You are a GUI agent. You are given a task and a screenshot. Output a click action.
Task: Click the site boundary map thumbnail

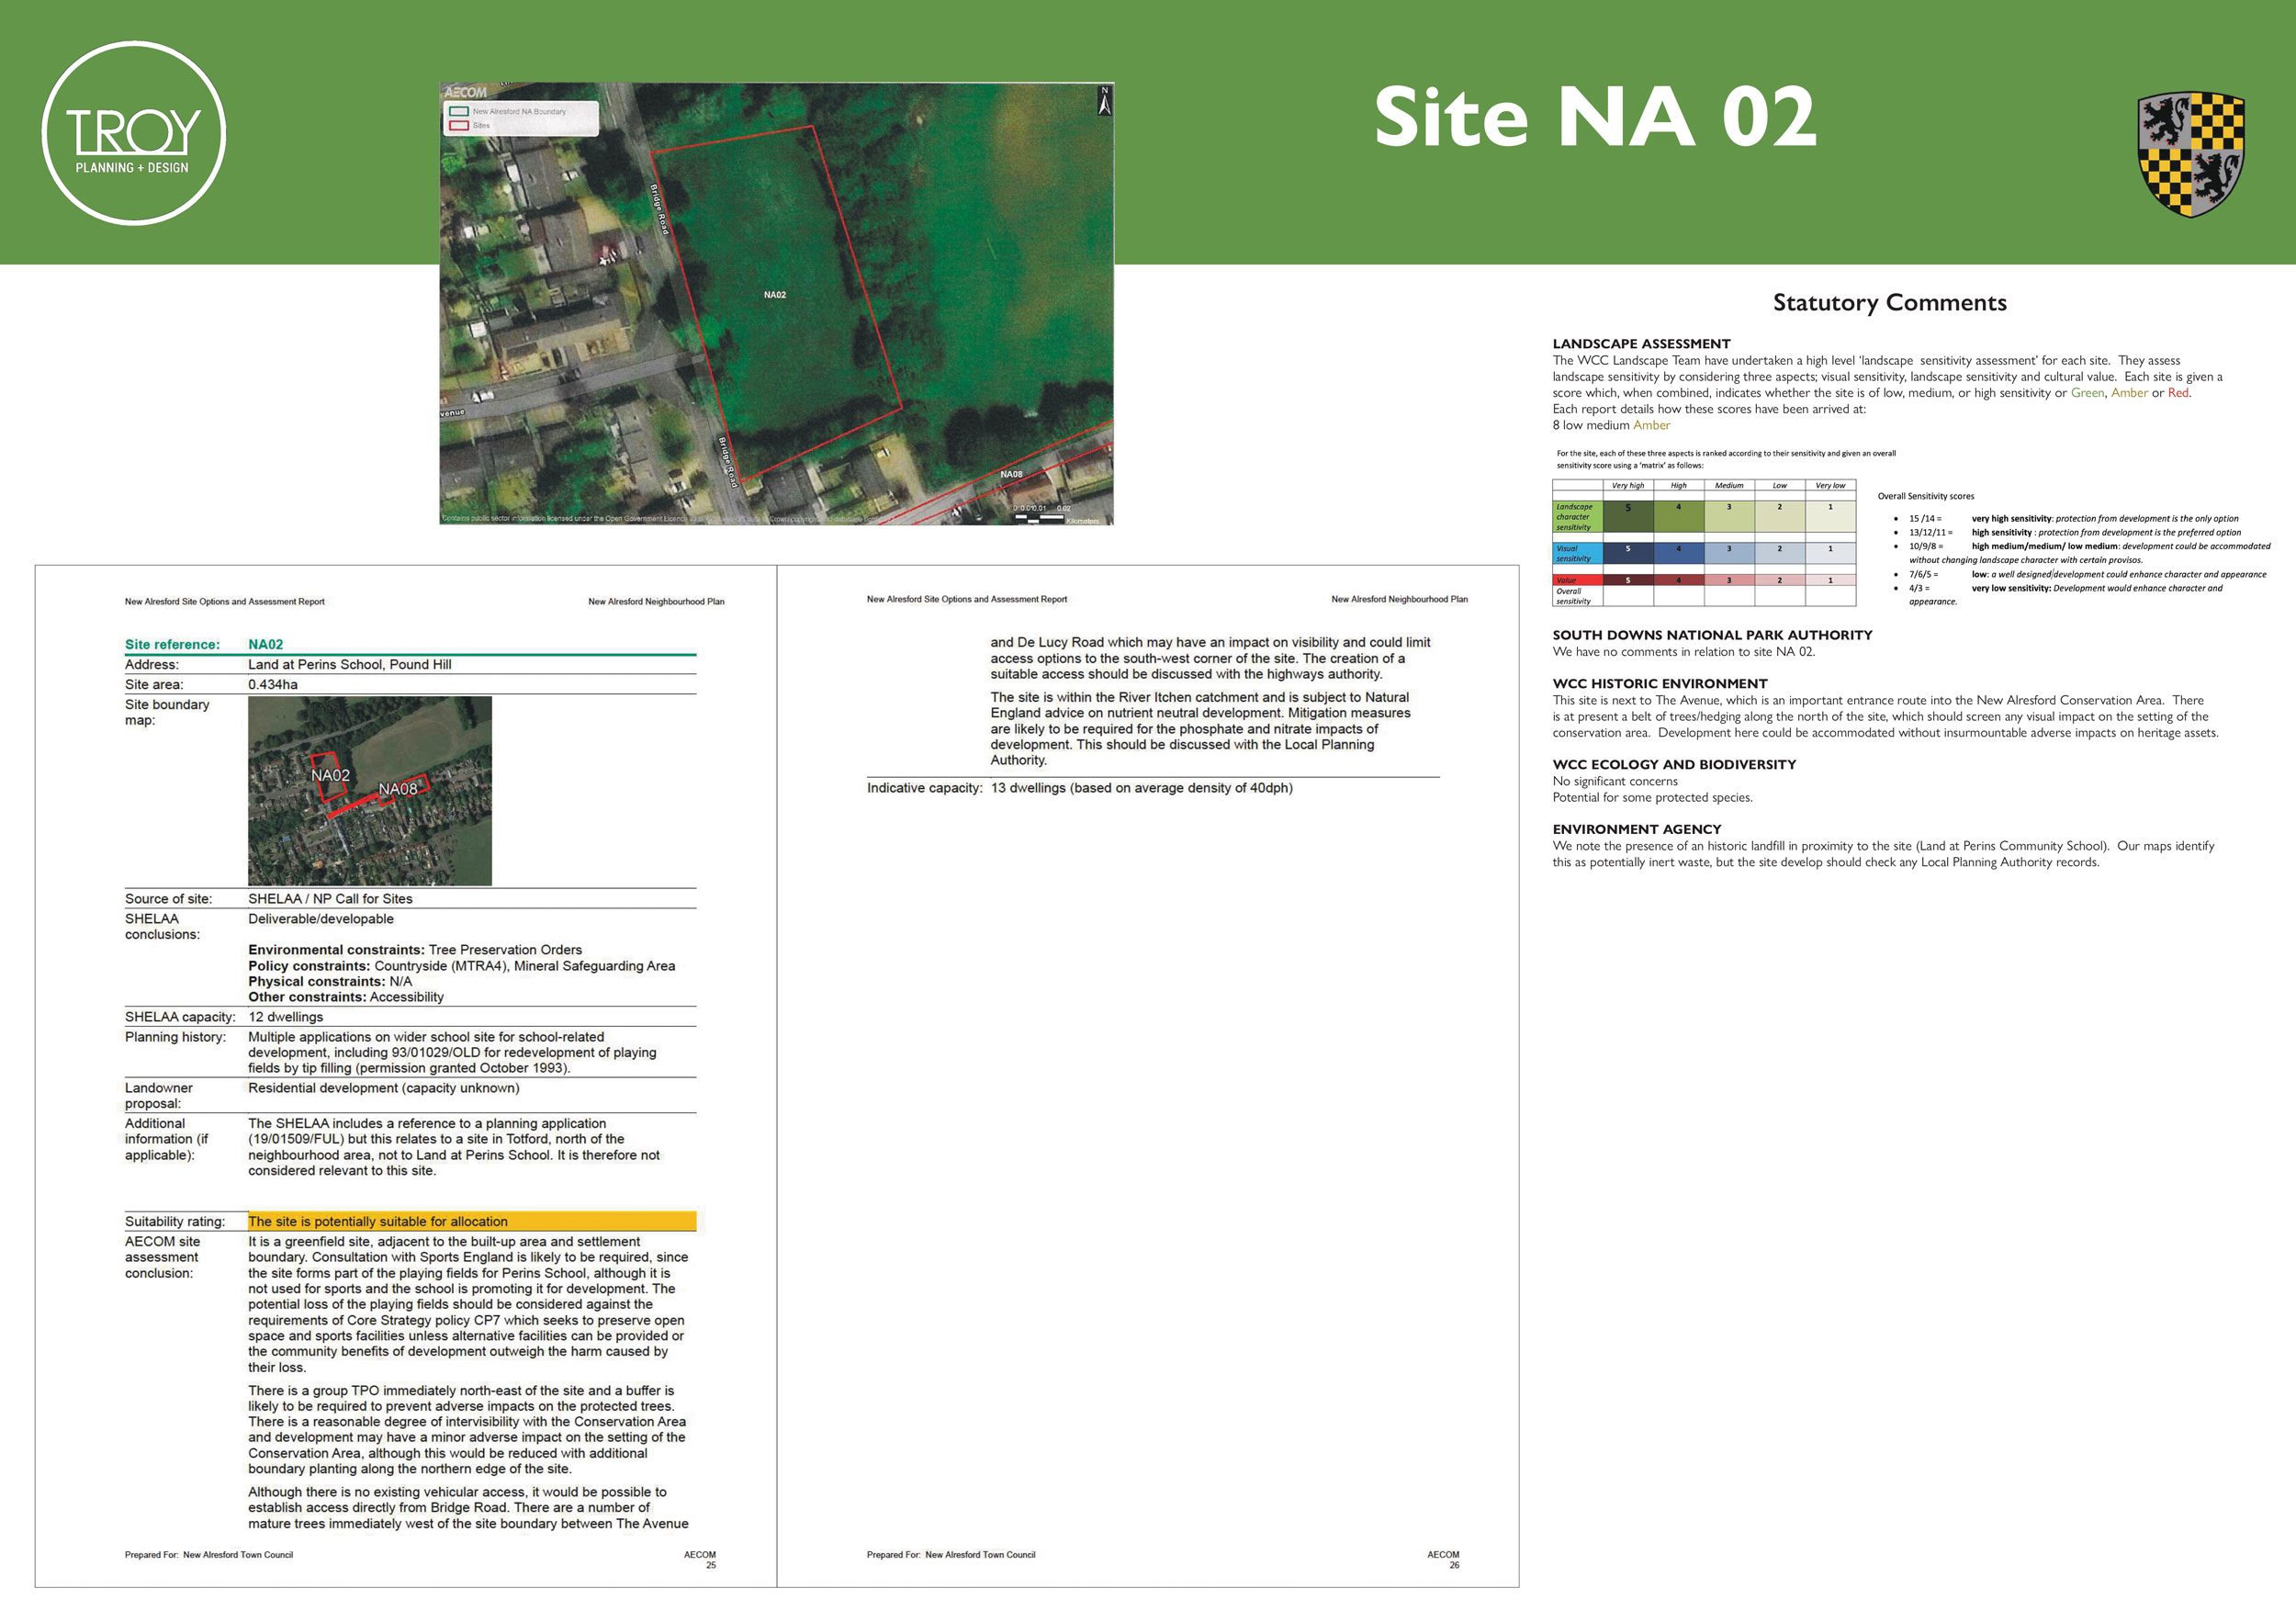(369, 791)
